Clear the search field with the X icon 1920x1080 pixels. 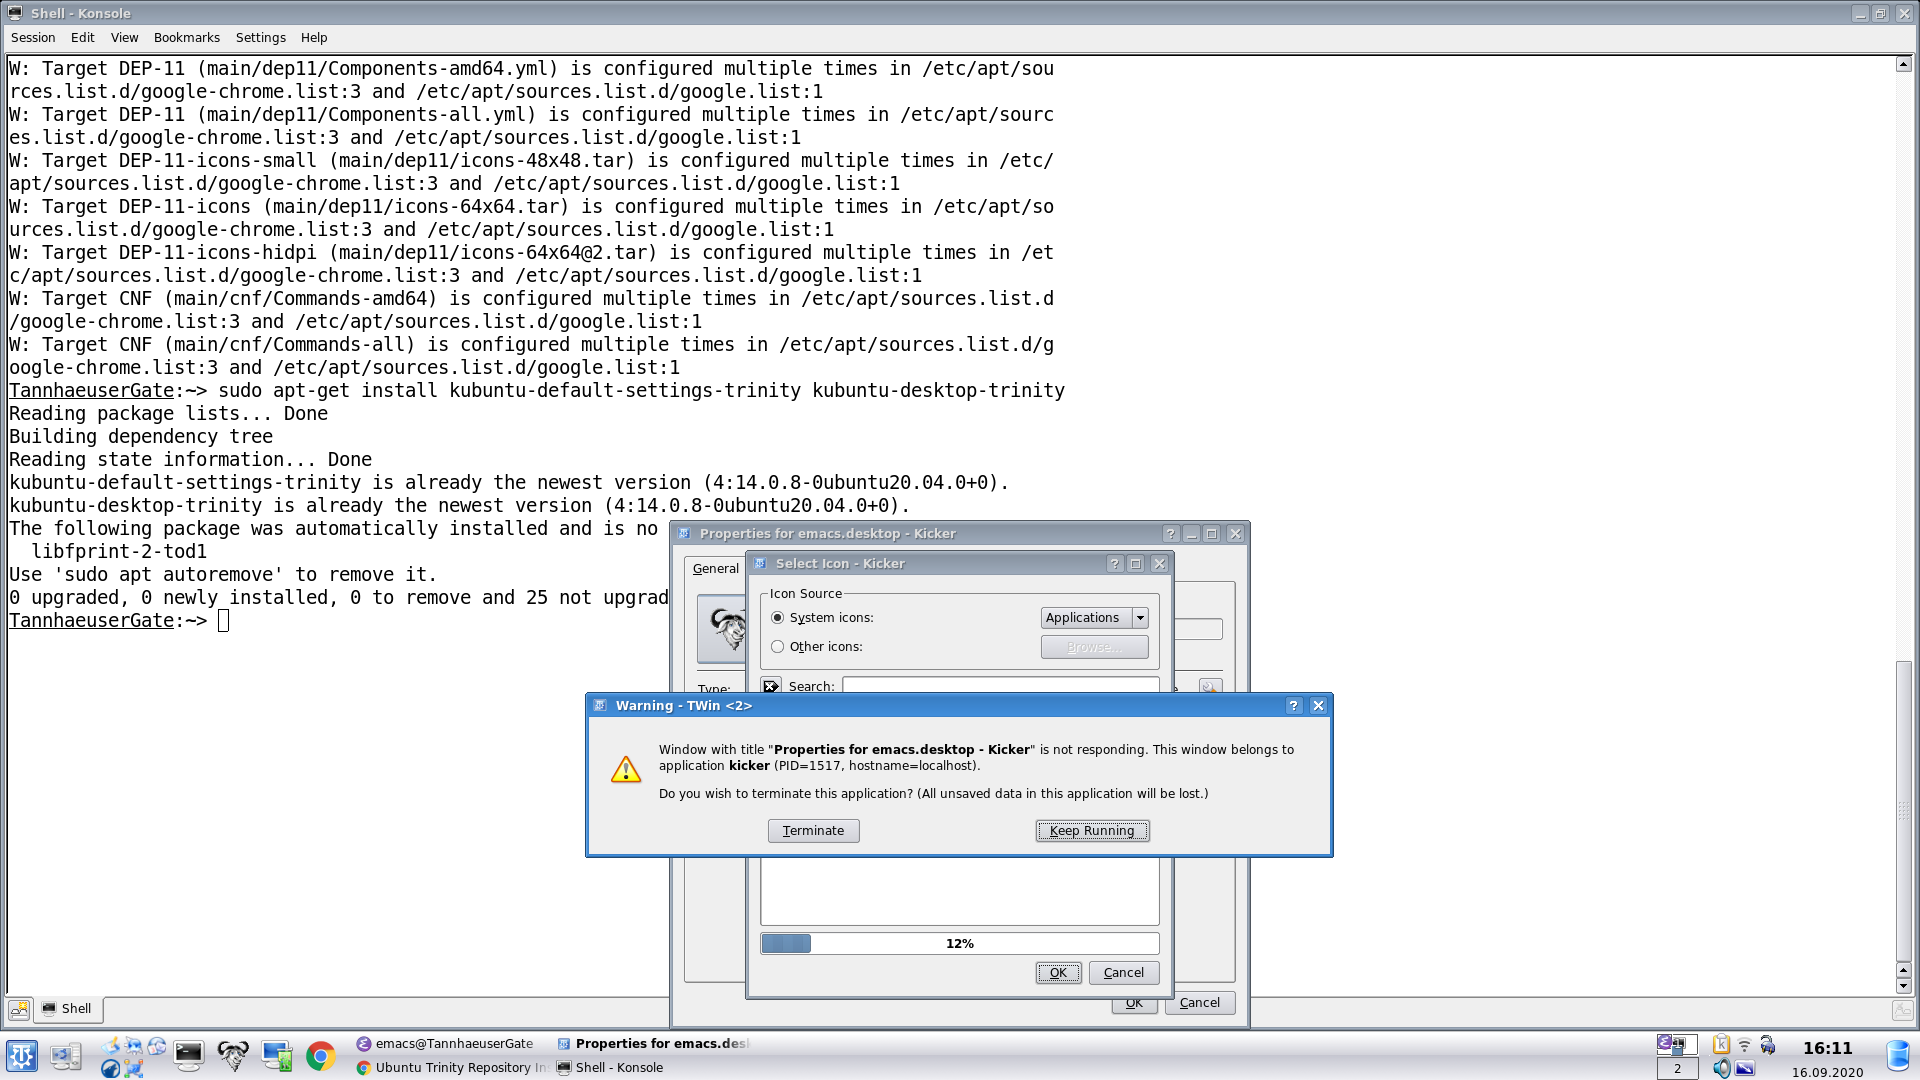coord(771,686)
